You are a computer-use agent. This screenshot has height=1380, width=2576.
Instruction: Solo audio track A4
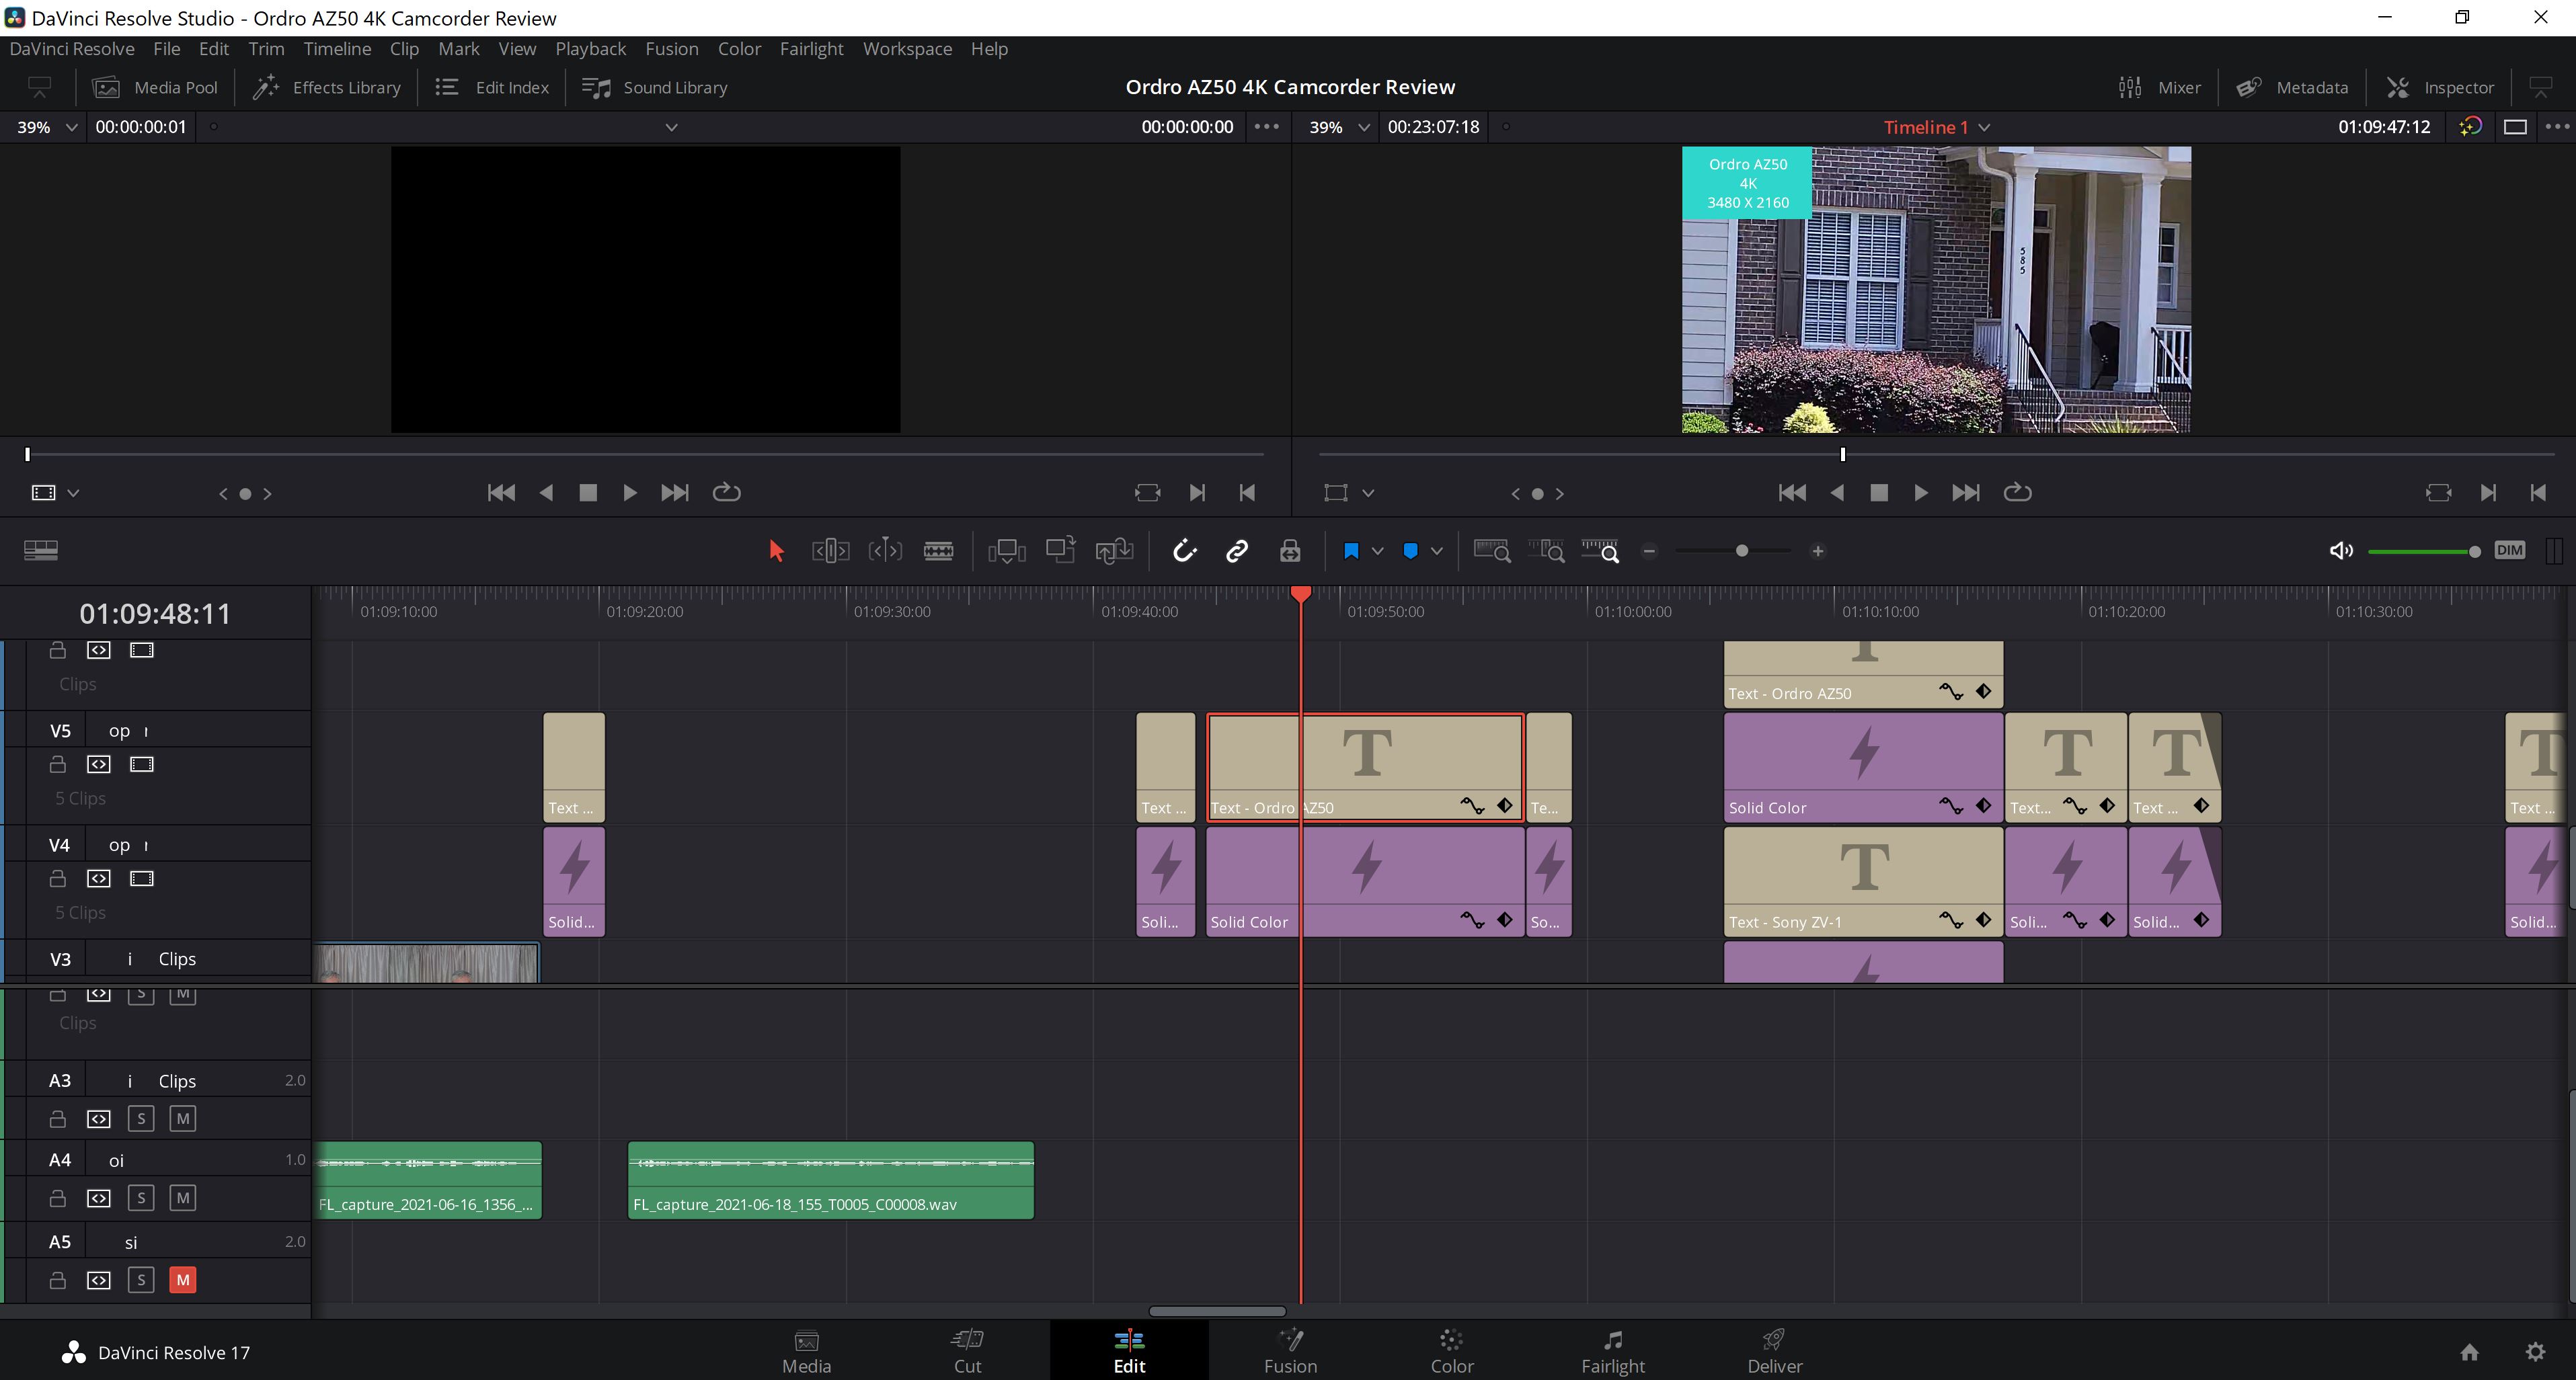pos(141,1198)
